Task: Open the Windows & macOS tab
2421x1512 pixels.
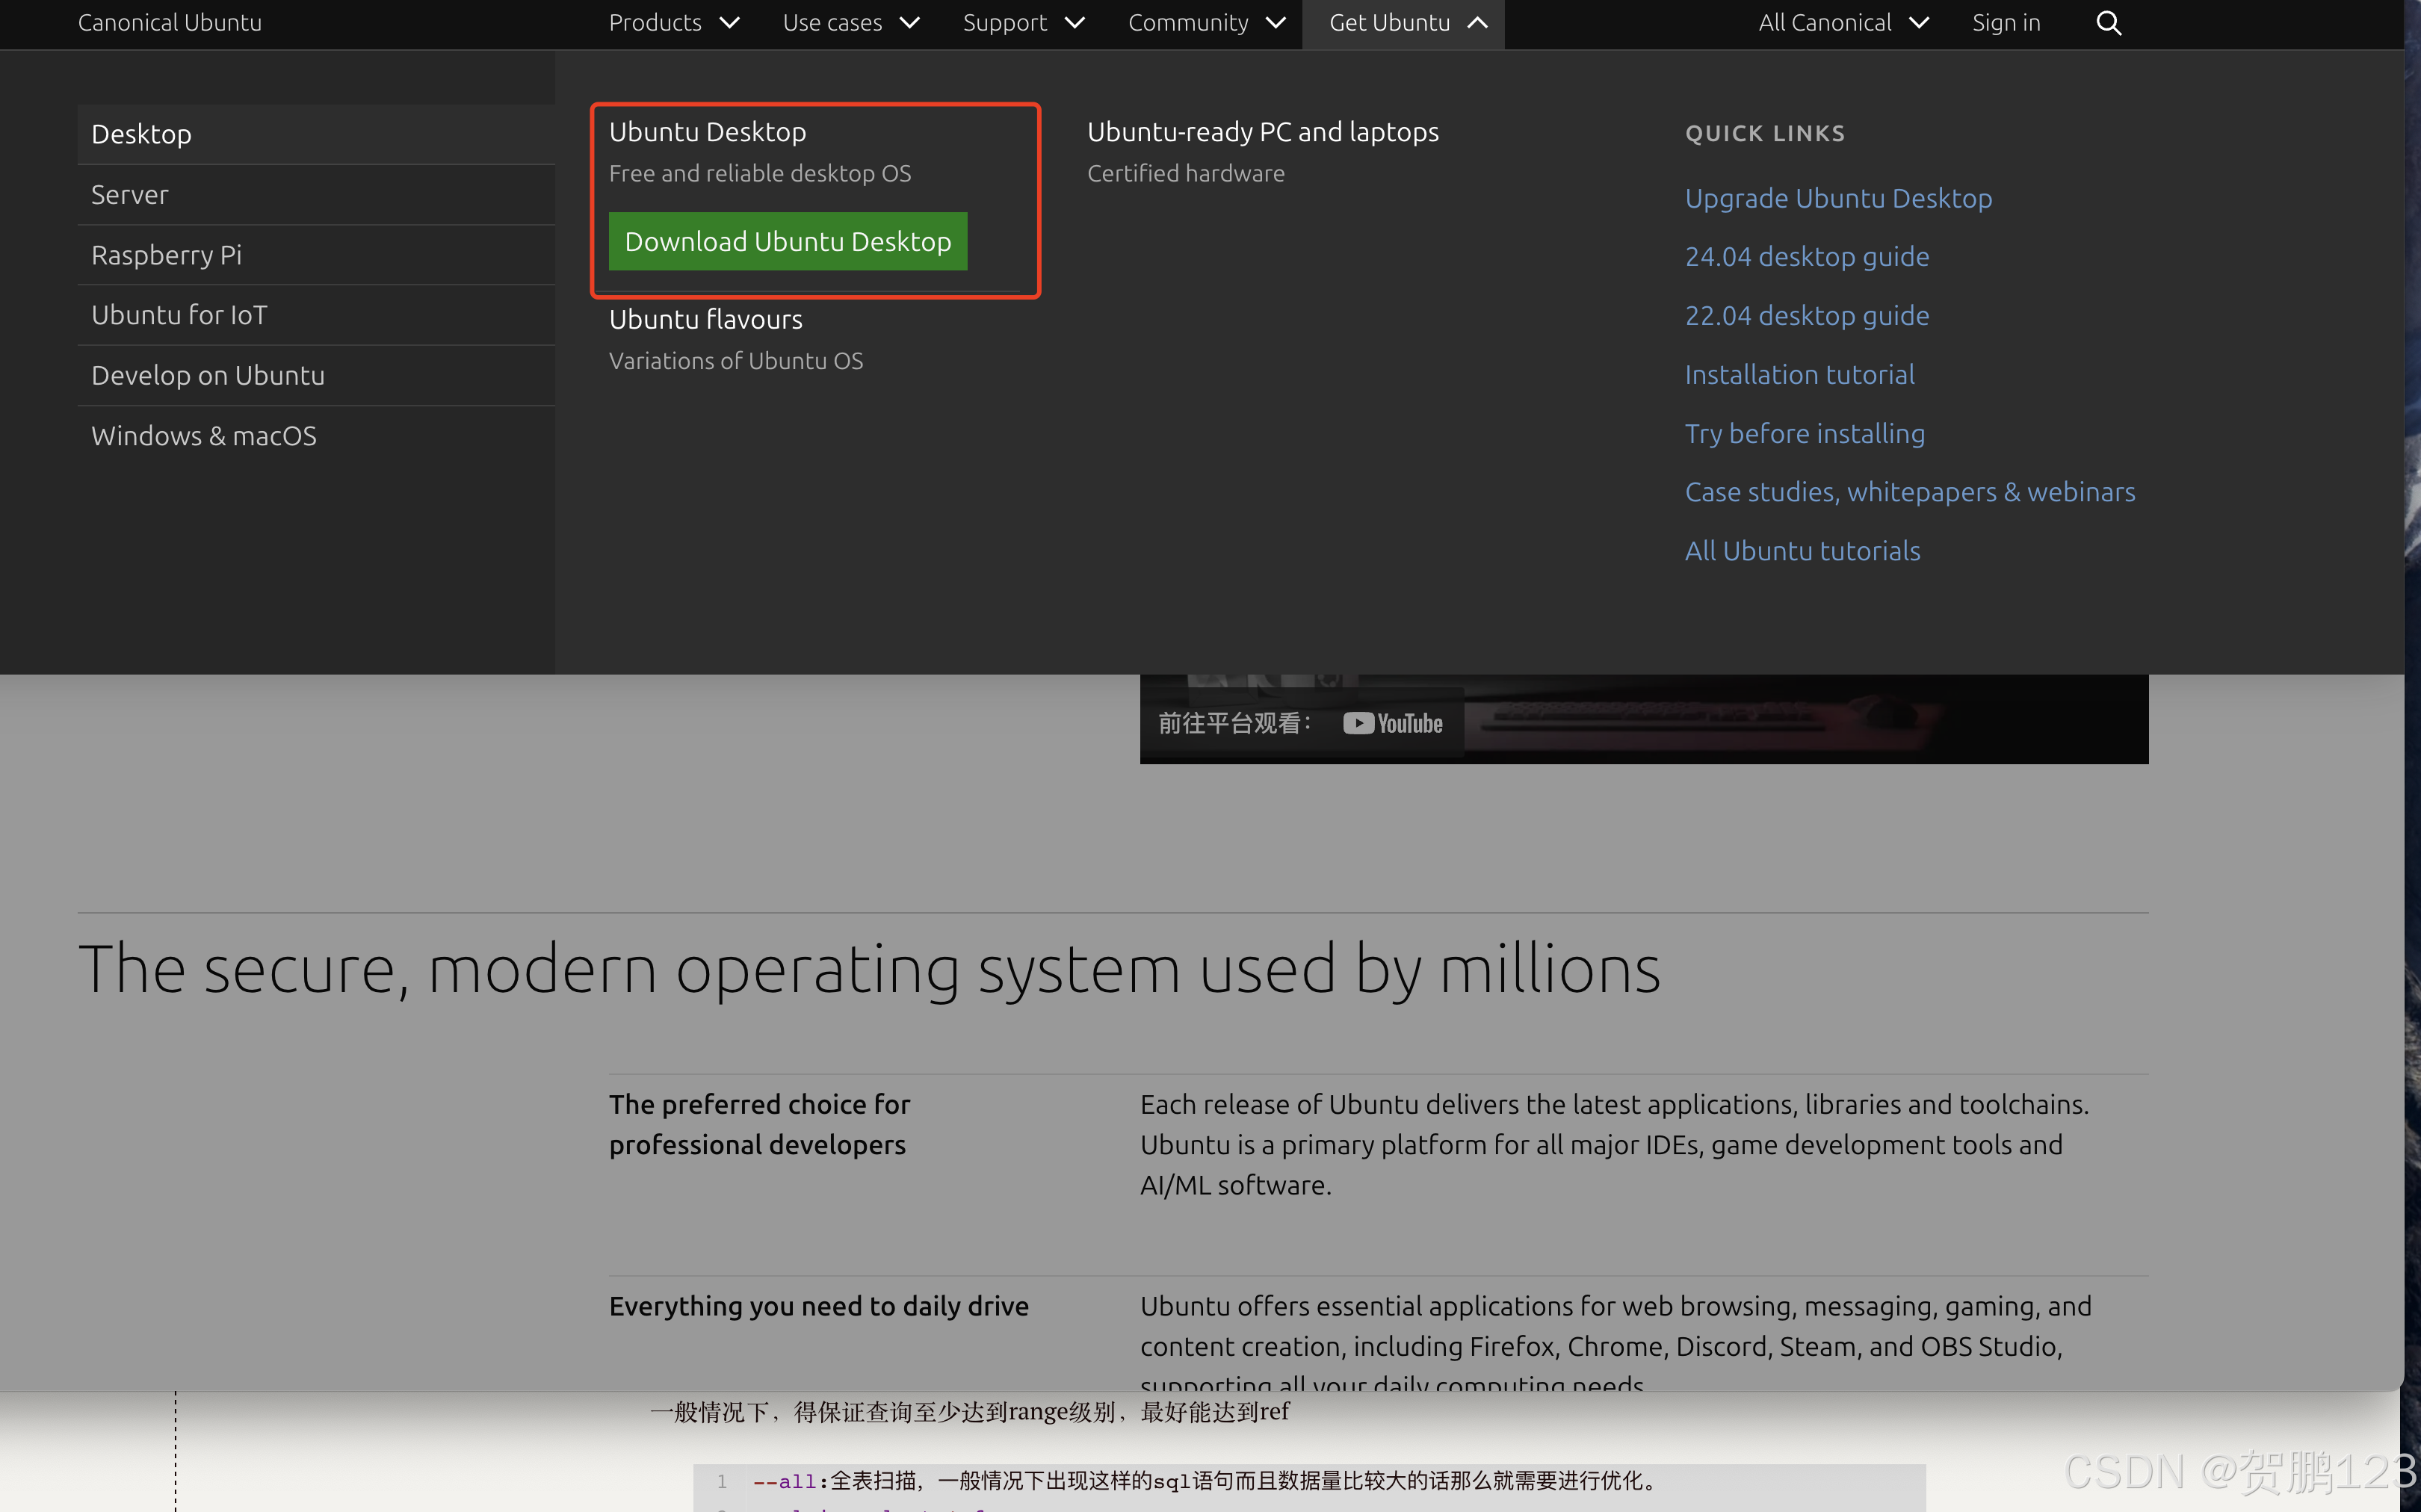Action: point(204,436)
